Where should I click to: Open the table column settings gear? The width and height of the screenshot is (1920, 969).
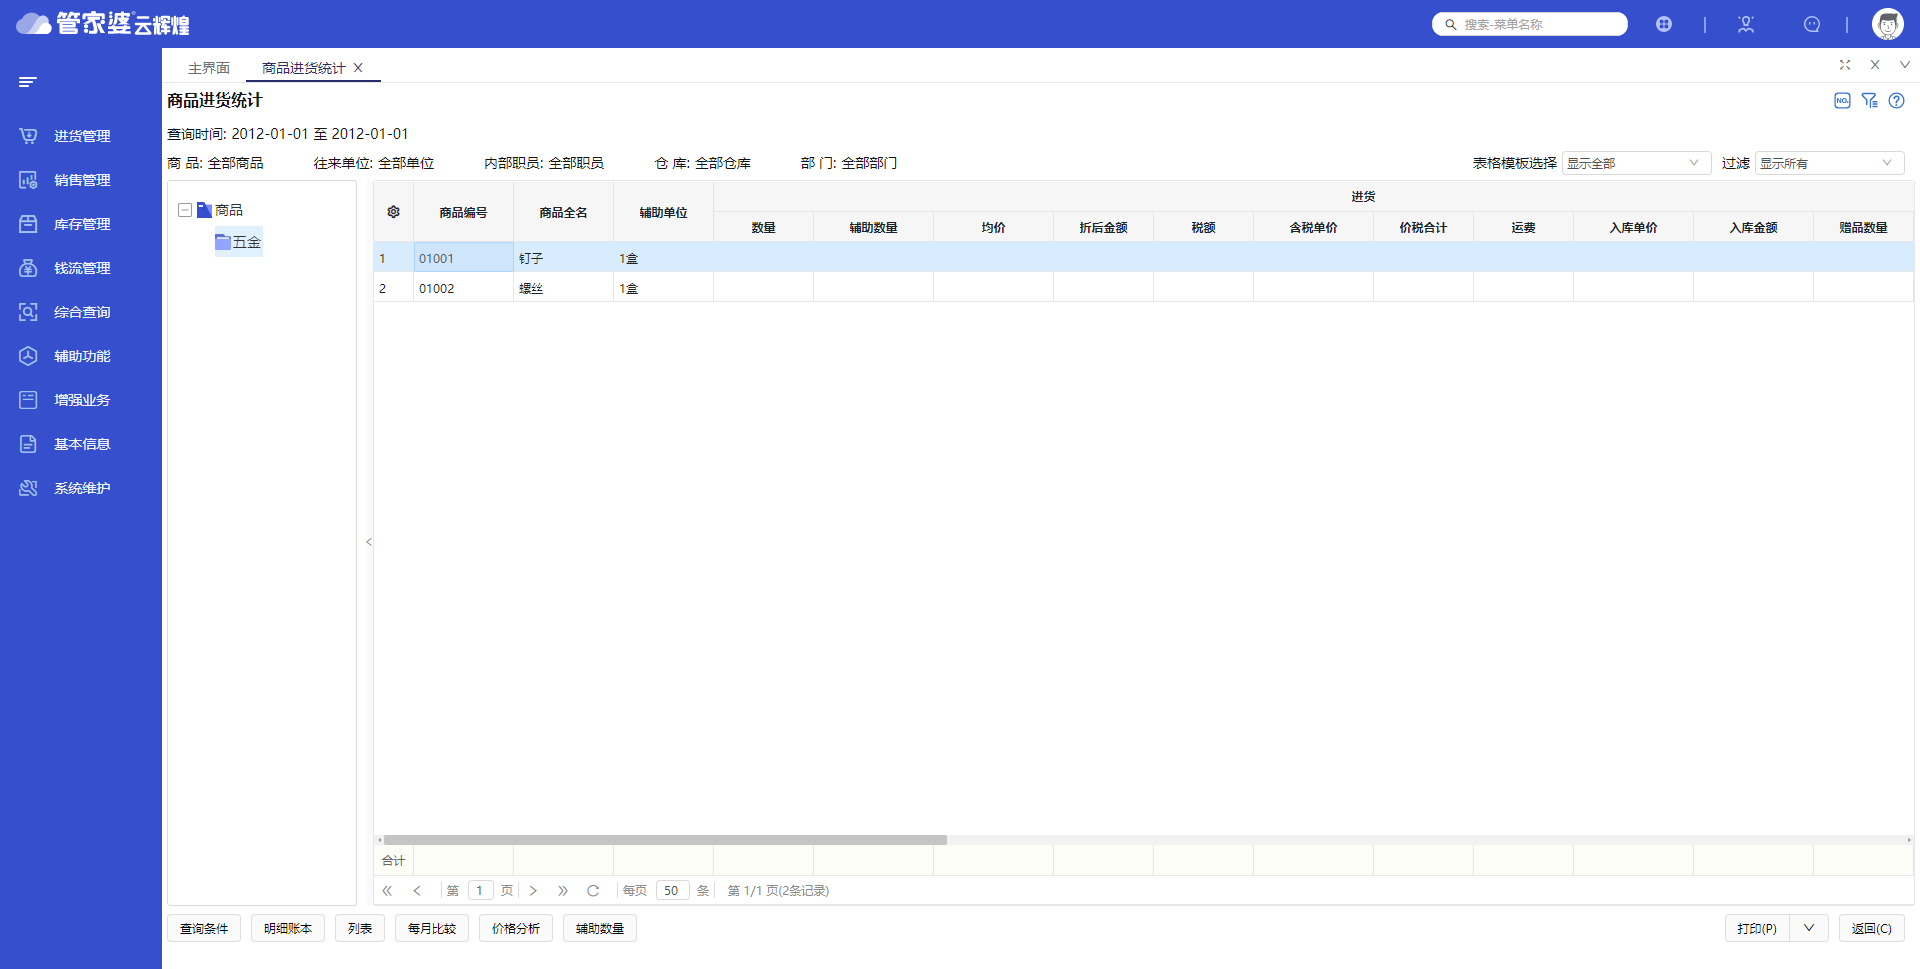(393, 212)
